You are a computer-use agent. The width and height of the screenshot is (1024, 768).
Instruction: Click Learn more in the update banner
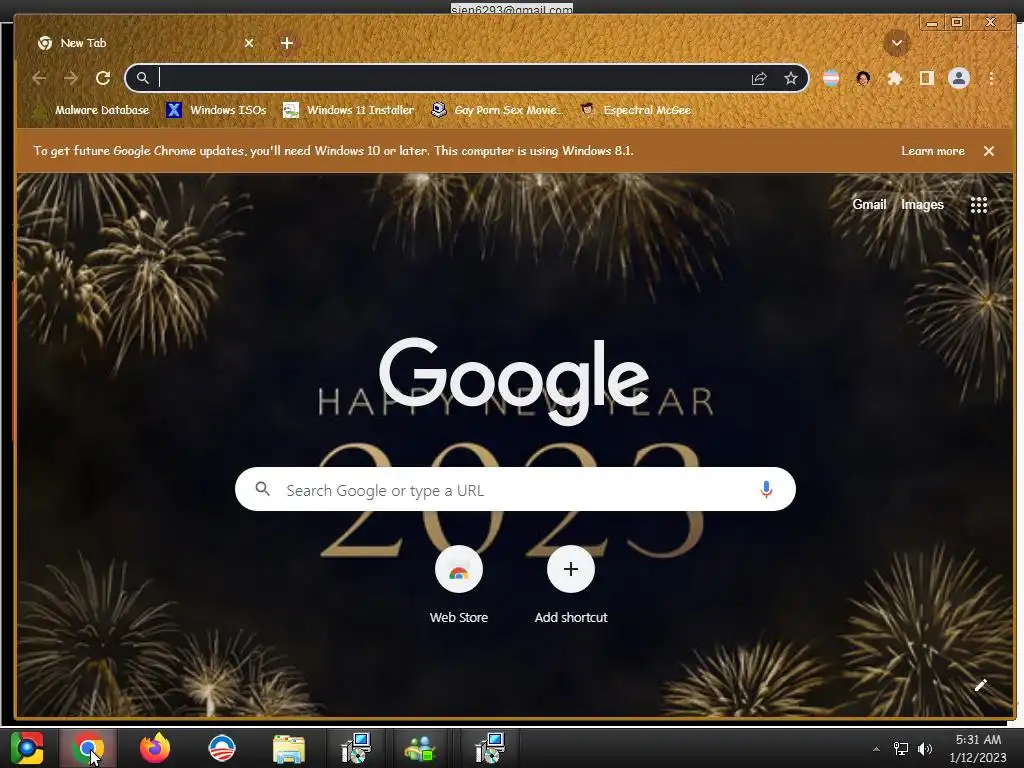click(933, 151)
